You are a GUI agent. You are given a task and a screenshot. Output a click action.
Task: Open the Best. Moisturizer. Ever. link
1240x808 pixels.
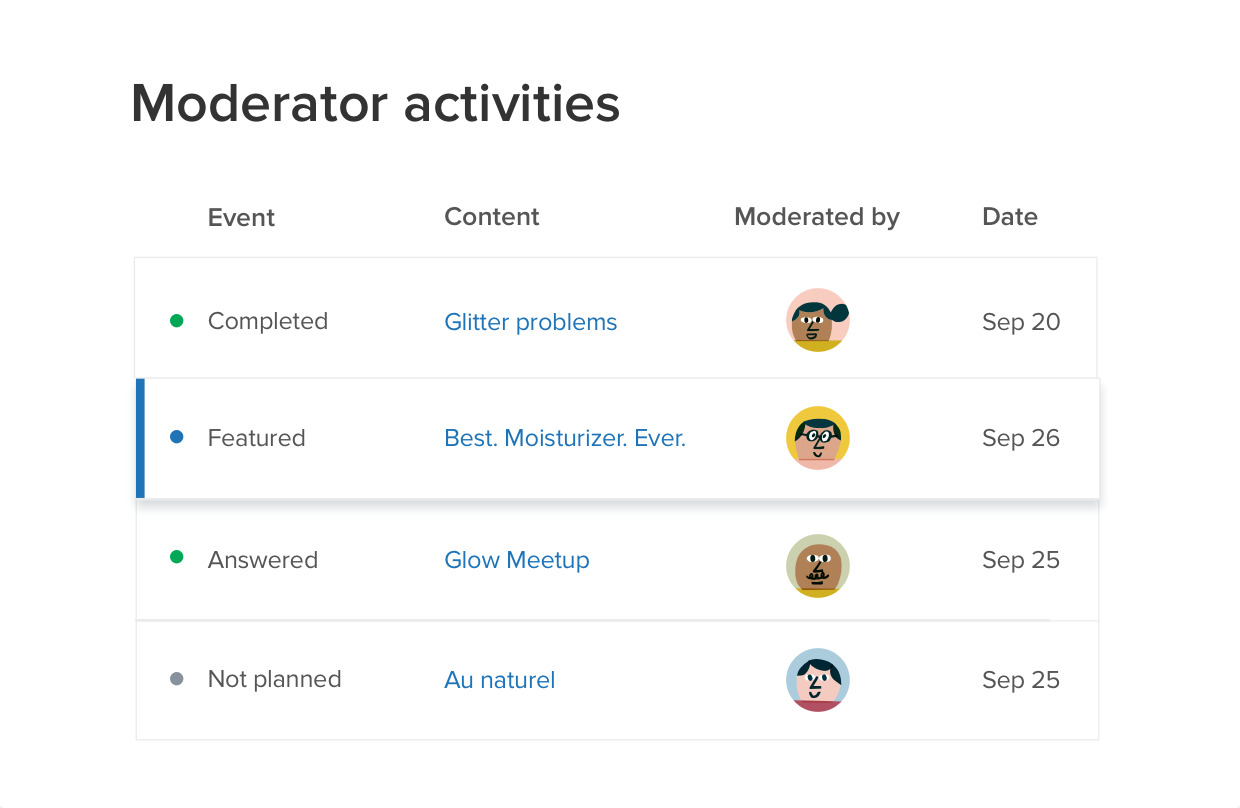pos(565,438)
